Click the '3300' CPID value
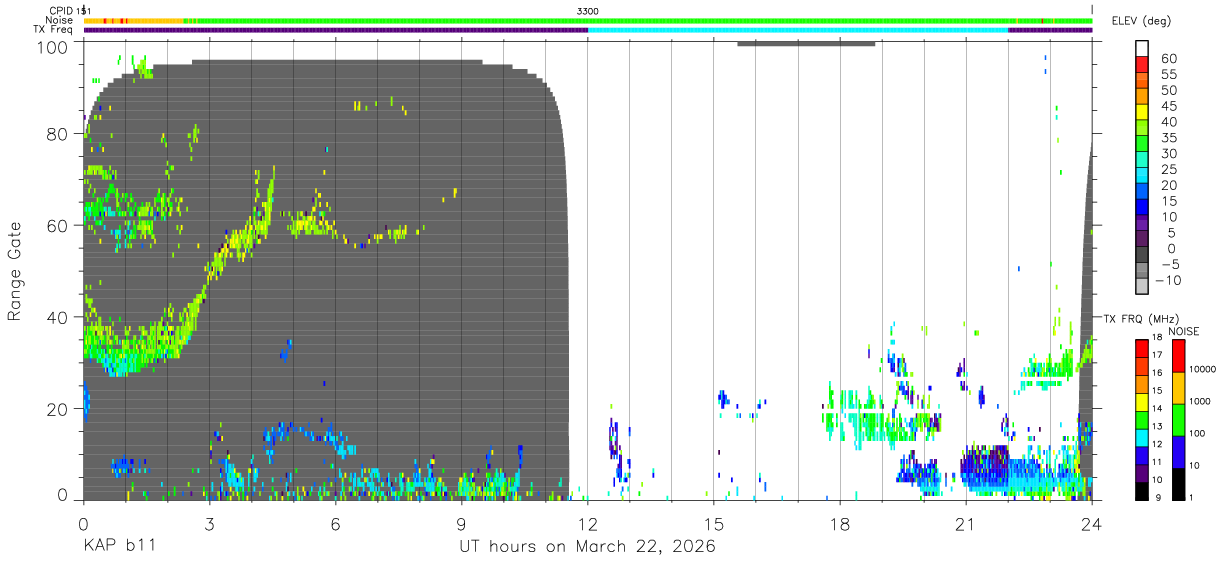 588,10
